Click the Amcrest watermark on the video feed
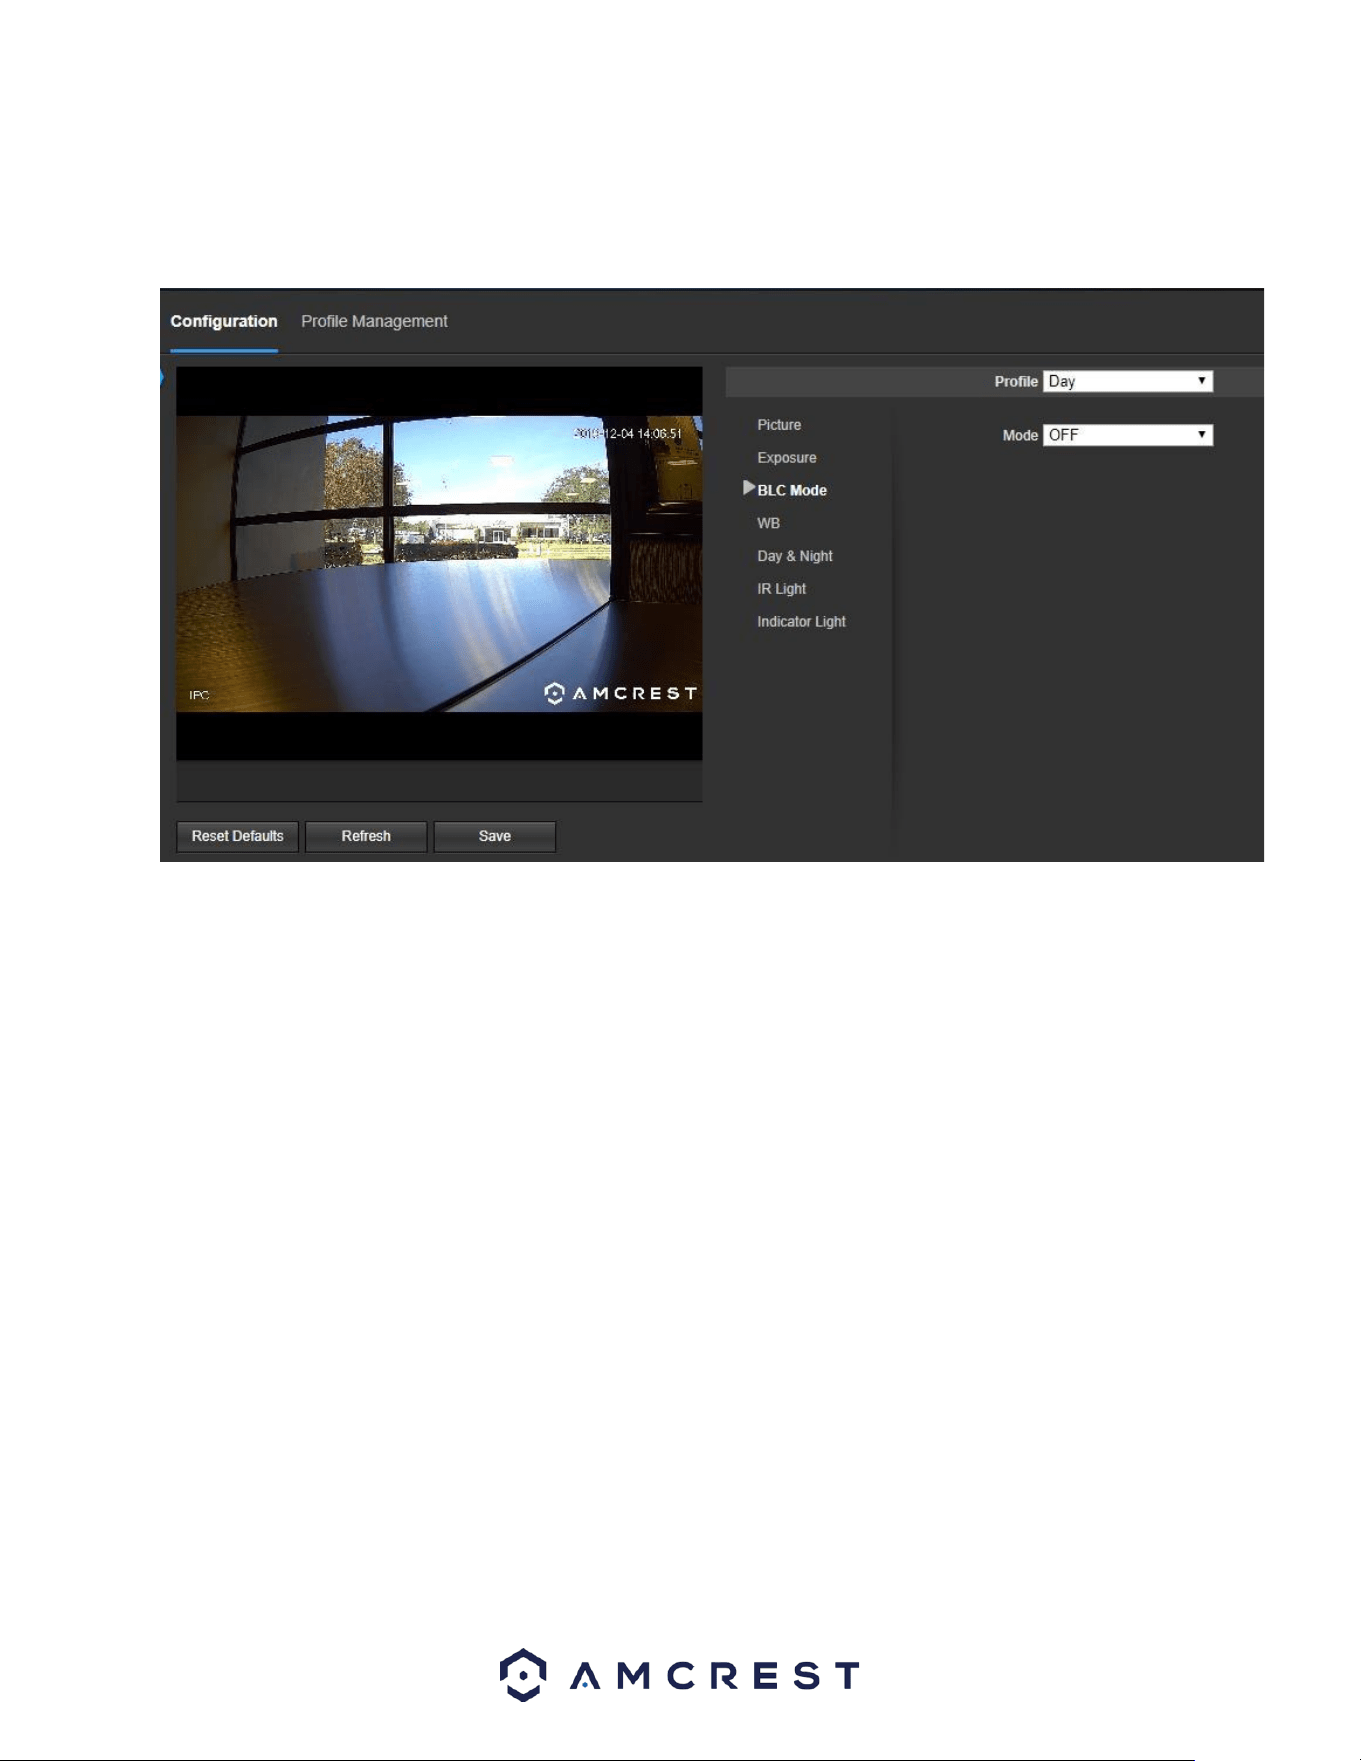1361x1761 pixels. point(620,693)
